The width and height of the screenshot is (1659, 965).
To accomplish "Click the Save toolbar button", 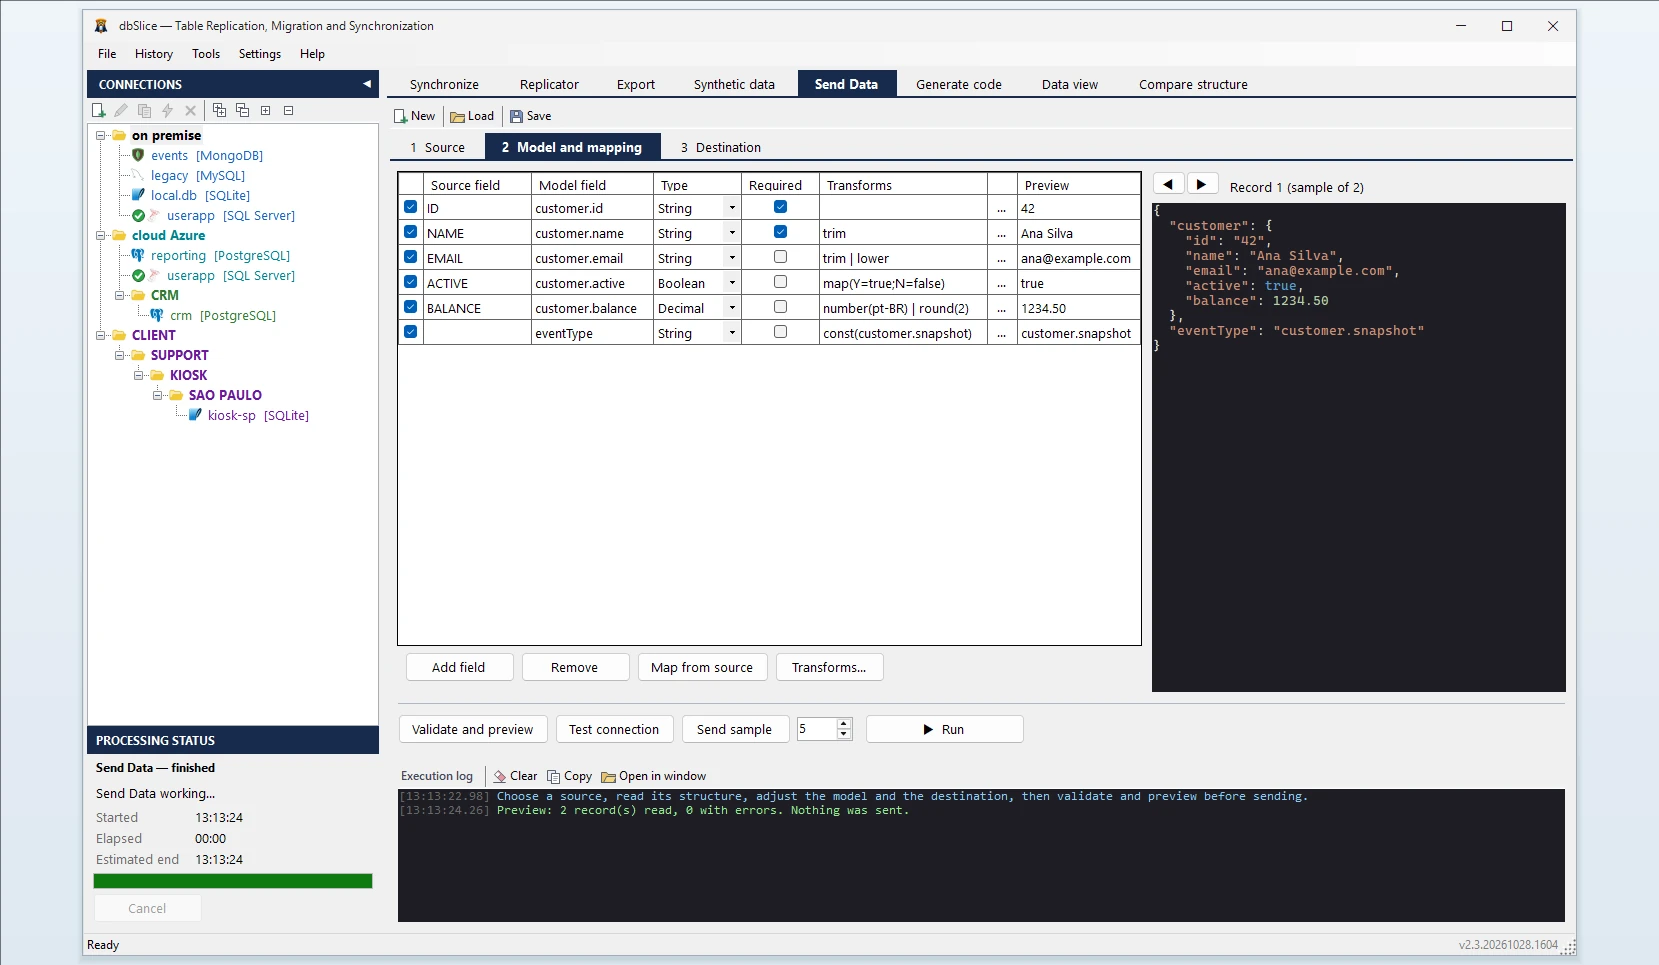I will 530,116.
